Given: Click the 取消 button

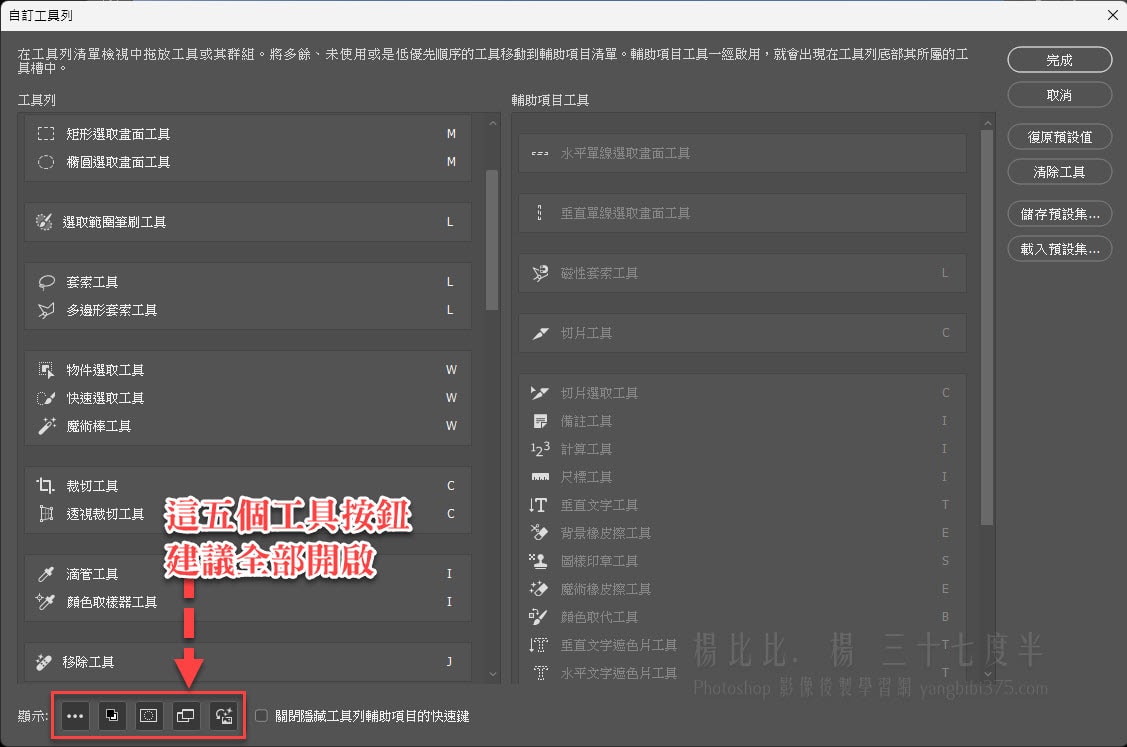Looking at the screenshot, I should [x=1059, y=95].
